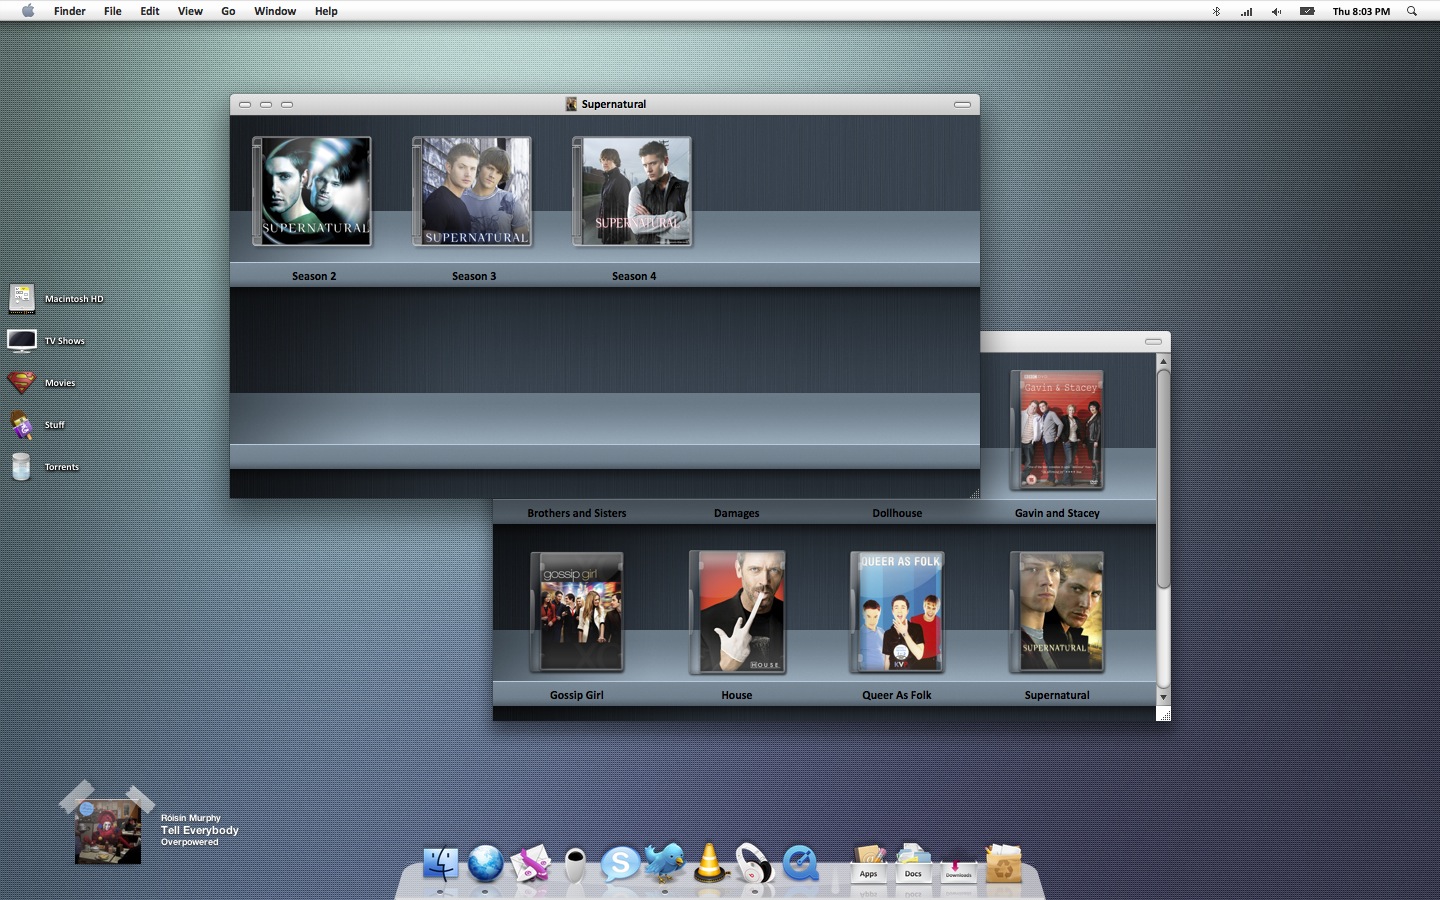Launch Finder from the dock

tap(440, 863)
